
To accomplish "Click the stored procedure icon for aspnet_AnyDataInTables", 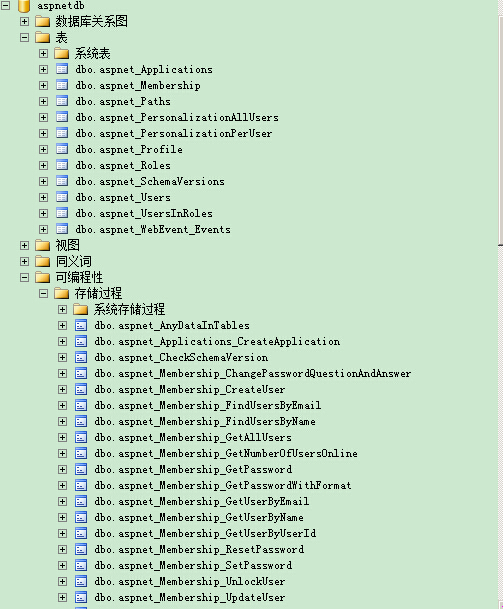I will pos(81,325).
